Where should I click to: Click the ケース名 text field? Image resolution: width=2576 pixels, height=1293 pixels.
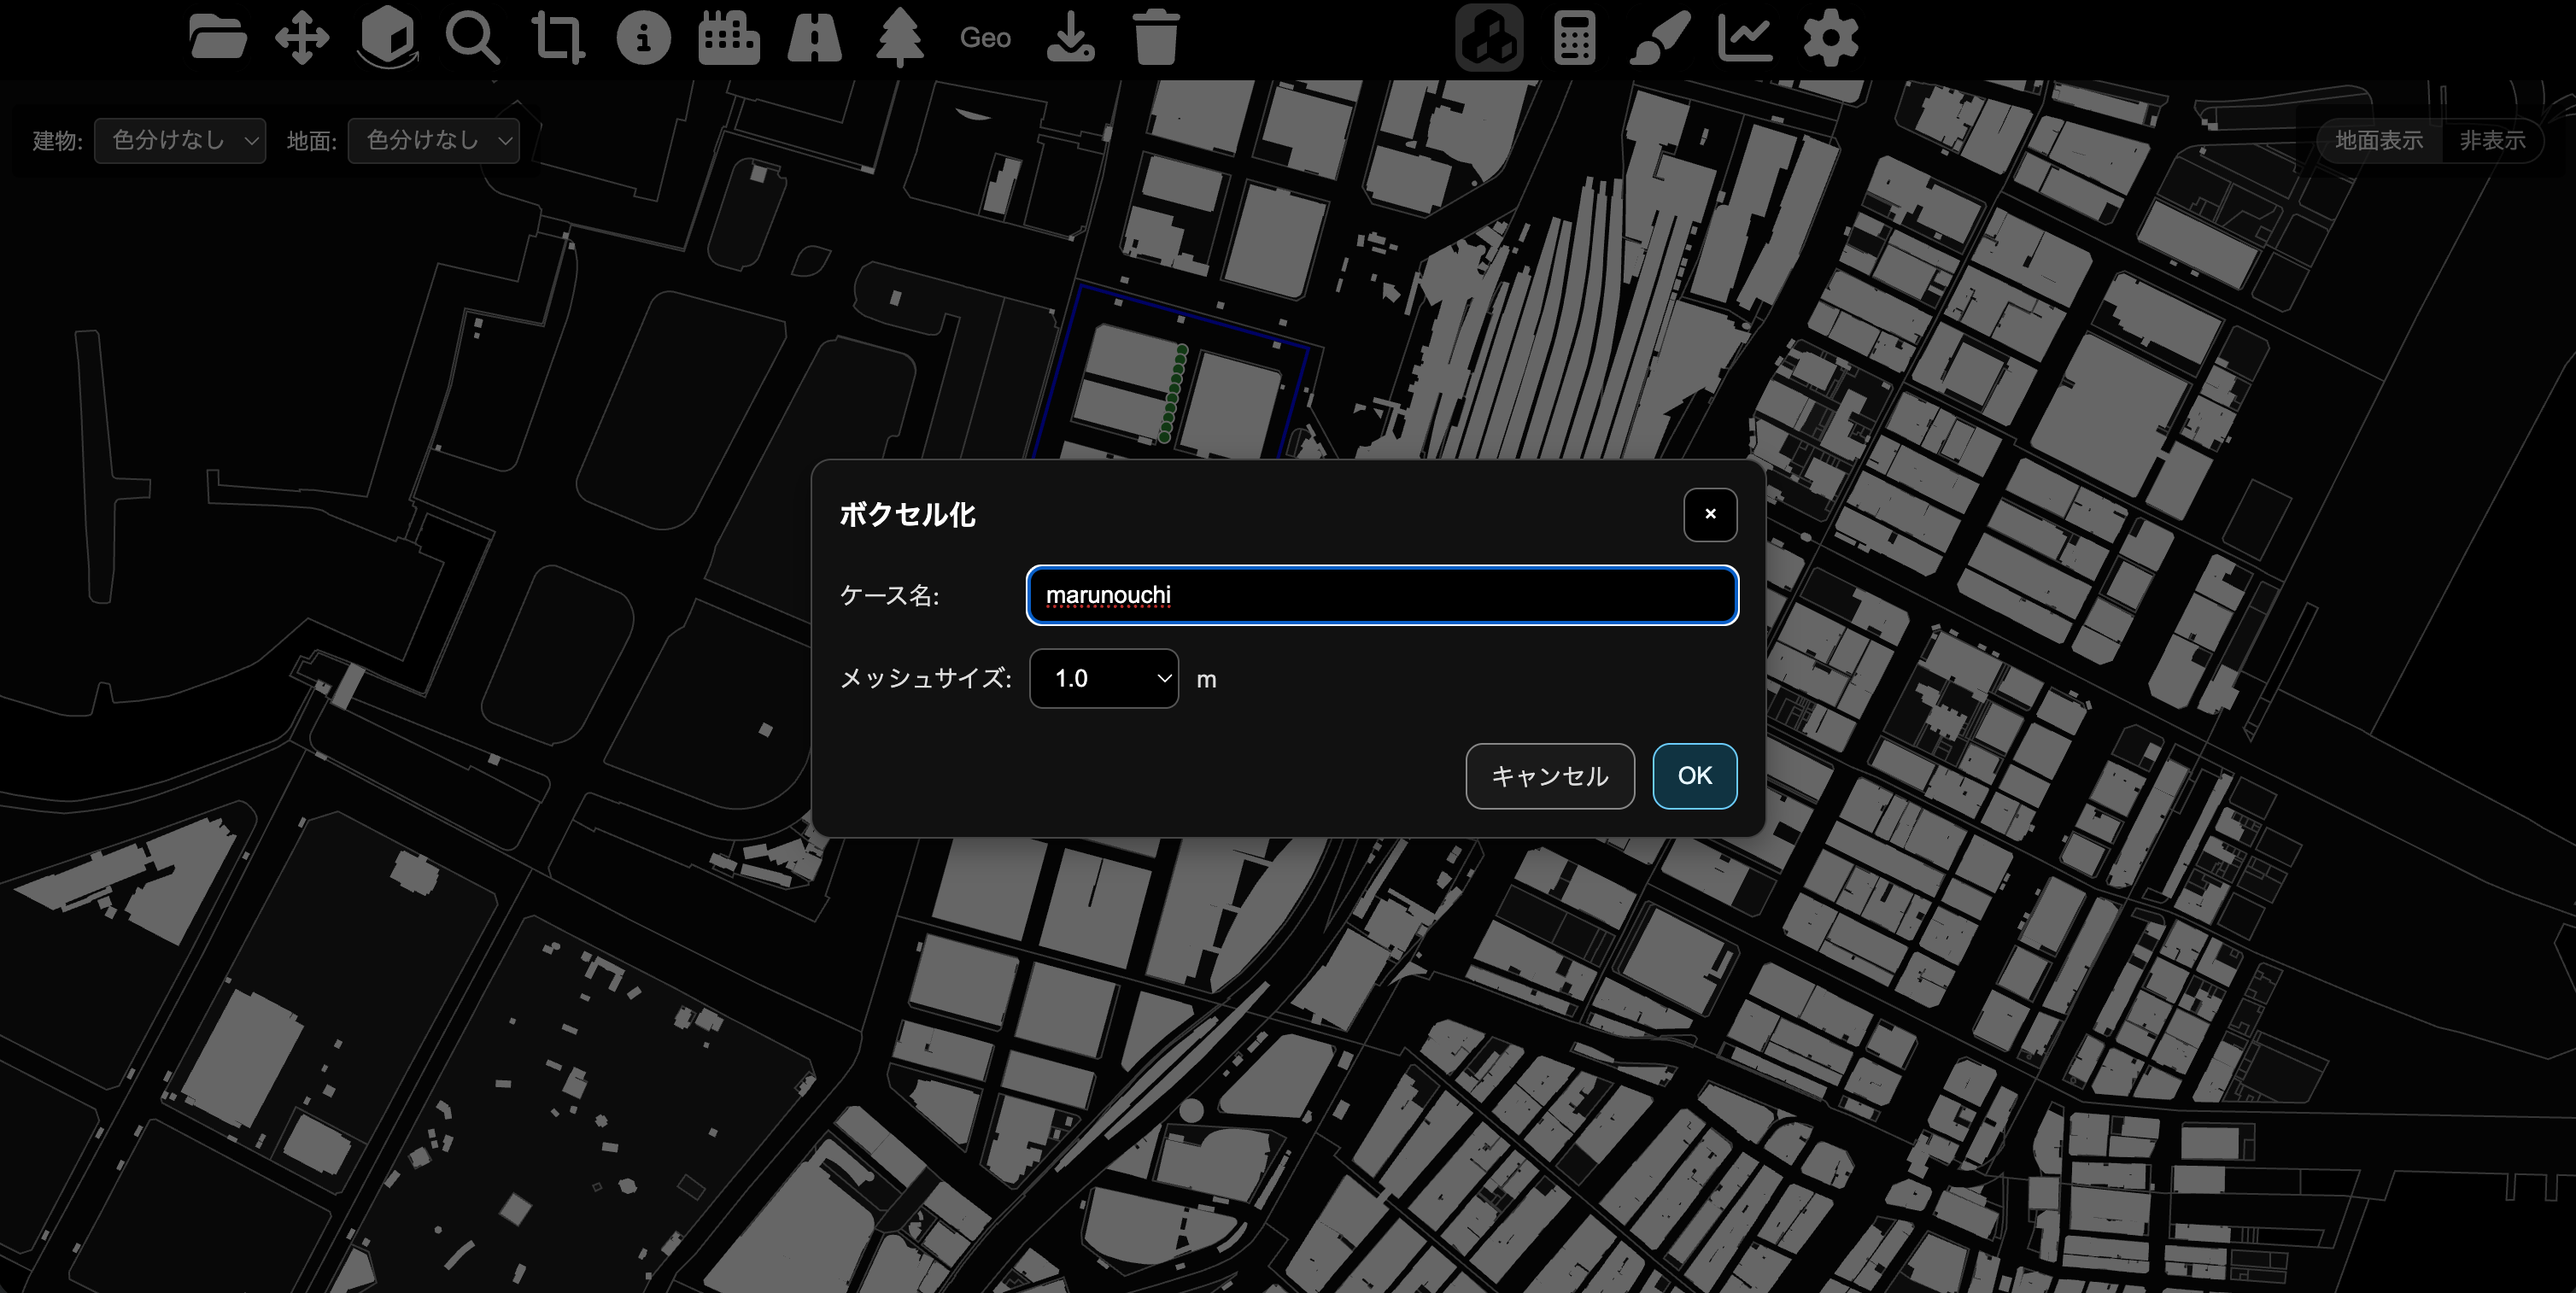point(1382,595)
